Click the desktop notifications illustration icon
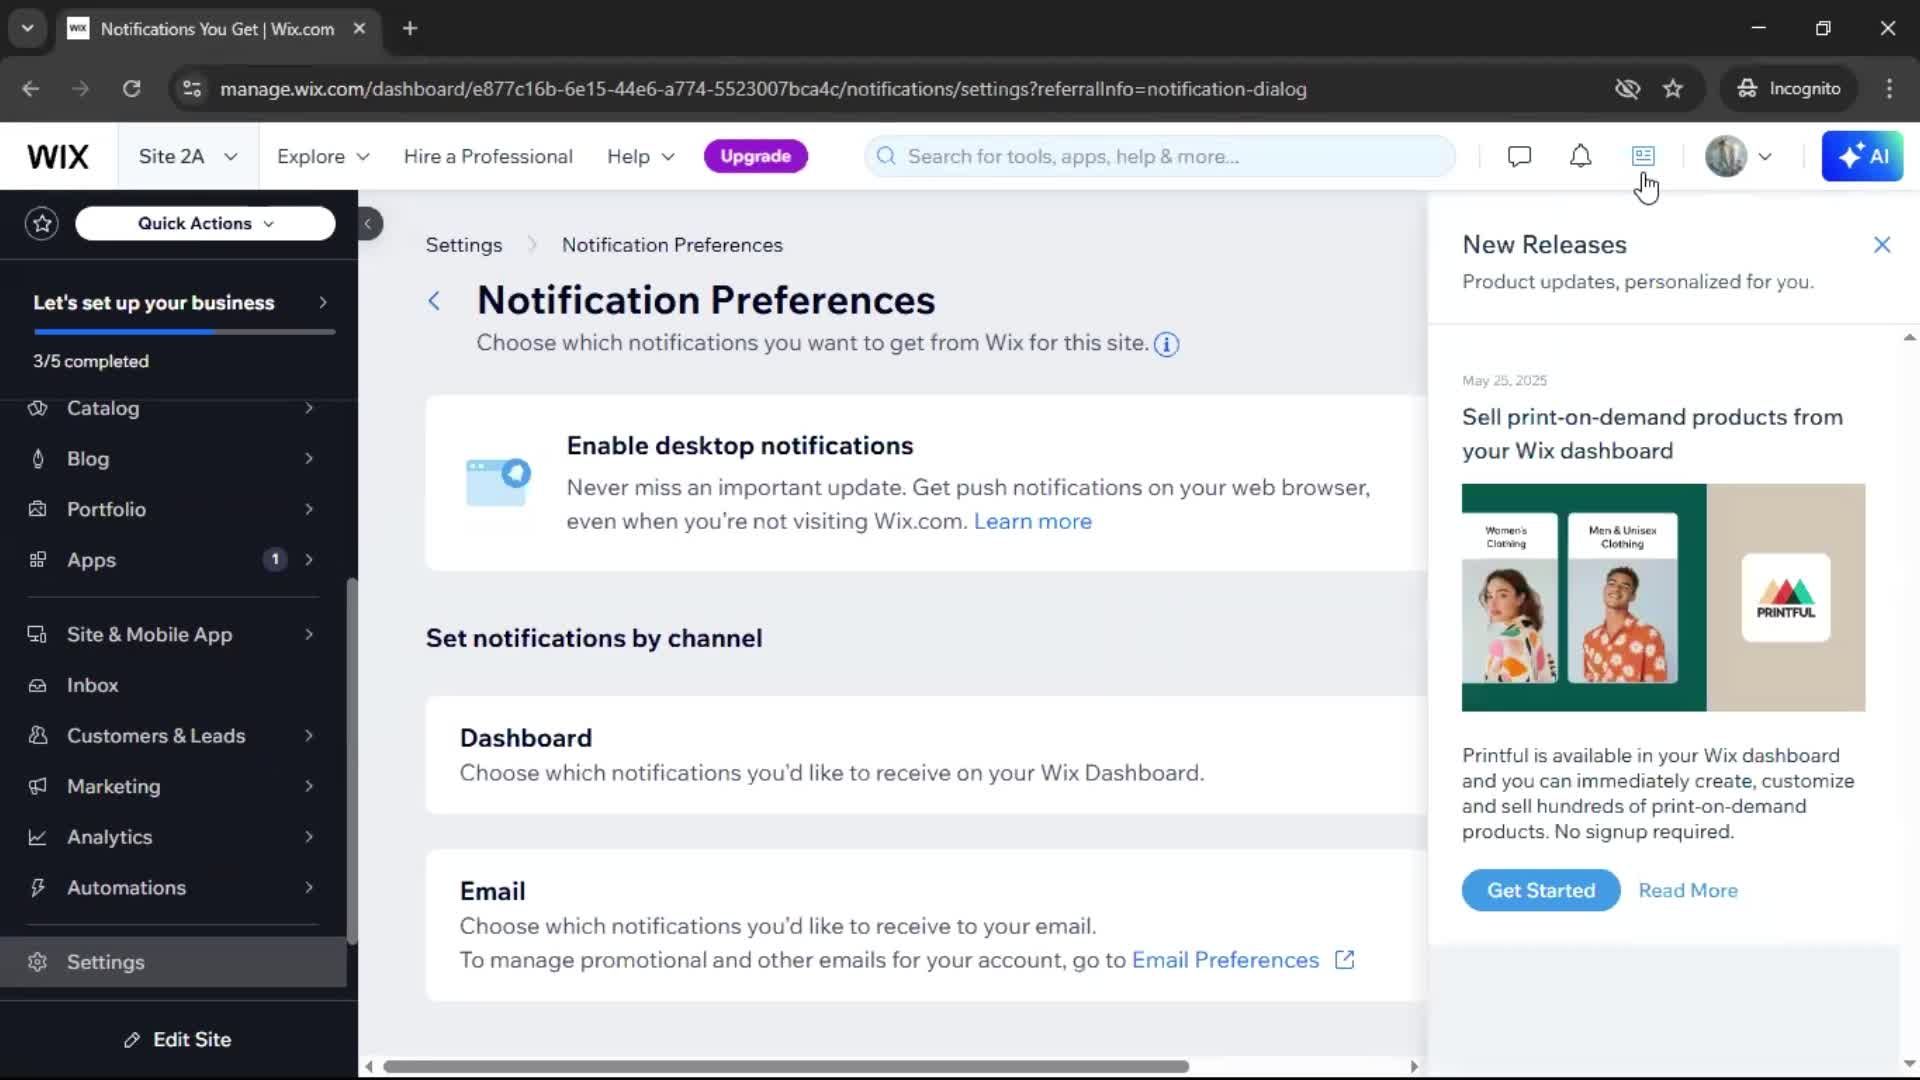The height and width of the screenshot is (1080, 1920). click(498, 482)
